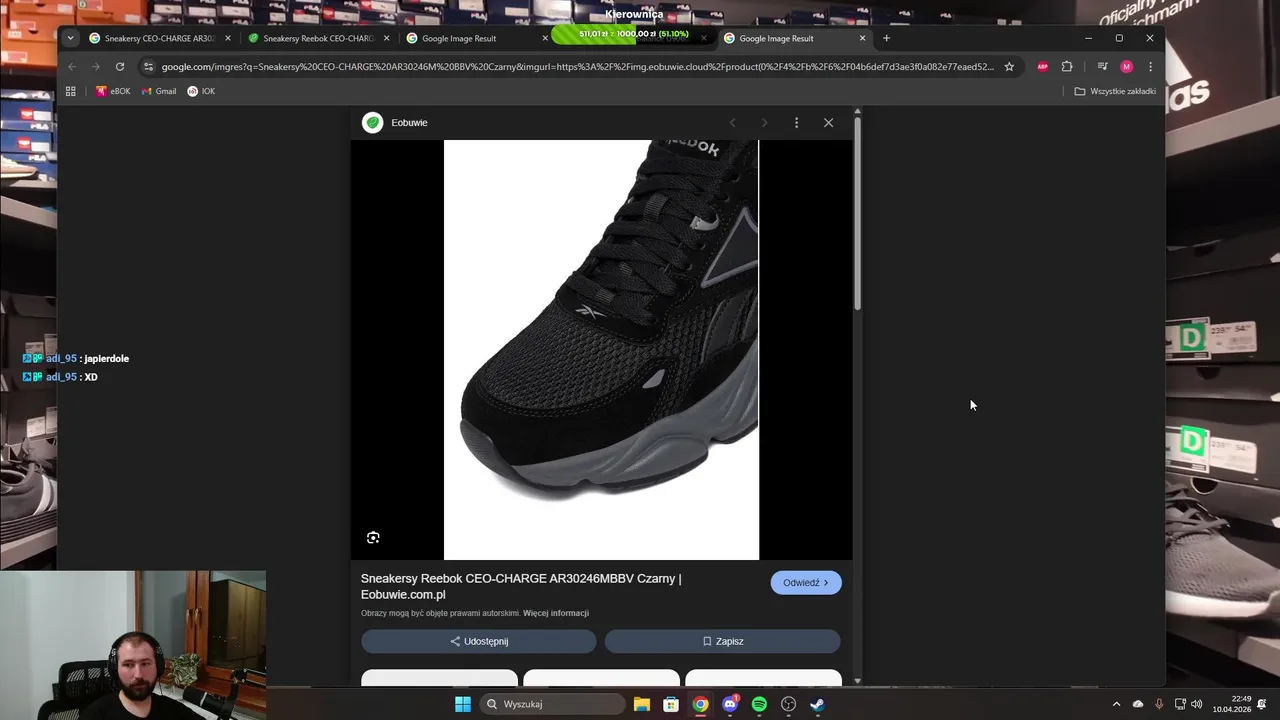Visit the page via Odwiedź button
Screen dimensions: 1280x720
click(x=806, y=583)
